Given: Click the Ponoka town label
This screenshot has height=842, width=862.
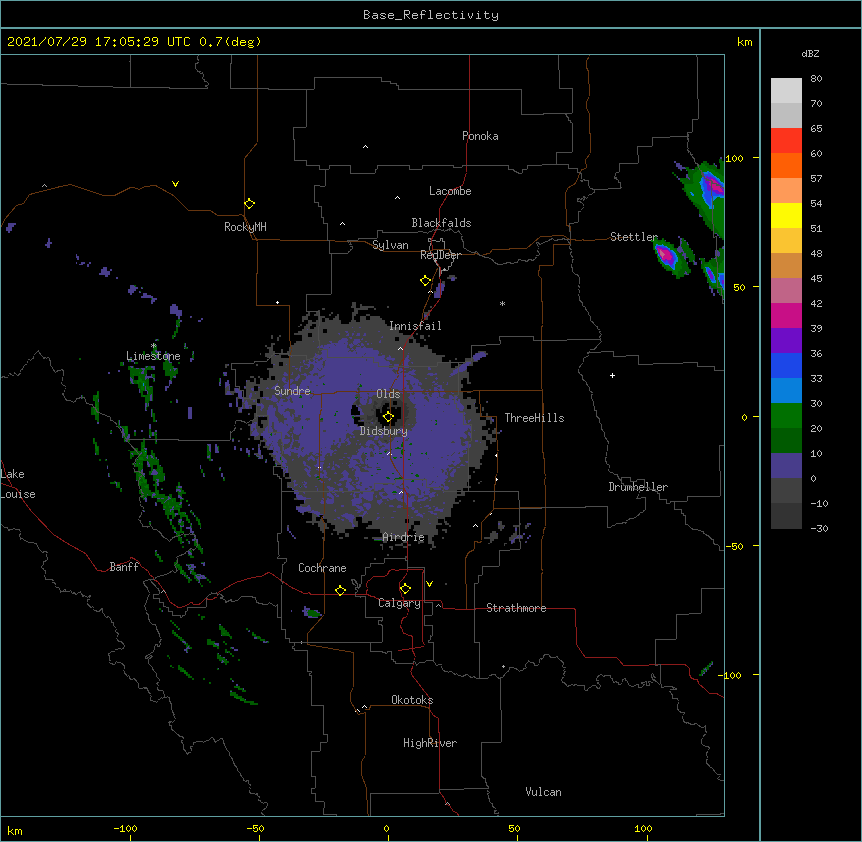Looking at the screenshot, I should (x=480, y=136).
